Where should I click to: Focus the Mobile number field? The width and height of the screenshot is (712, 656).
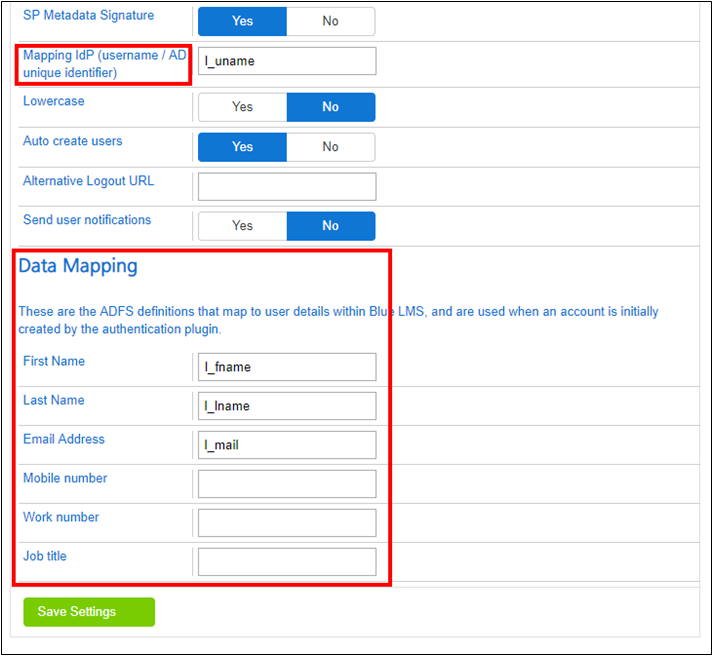tap(287, 484)
